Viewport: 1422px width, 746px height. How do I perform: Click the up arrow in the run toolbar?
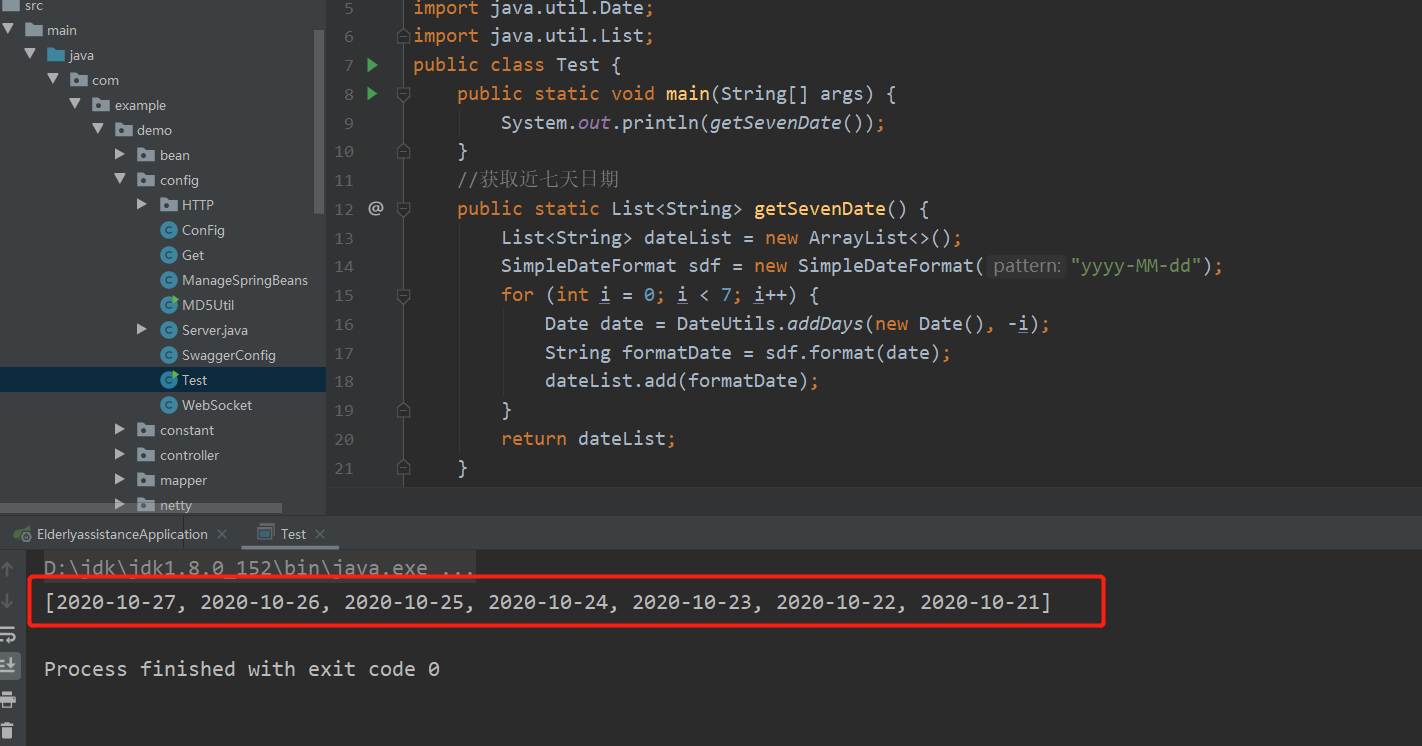tap(10, 568)
